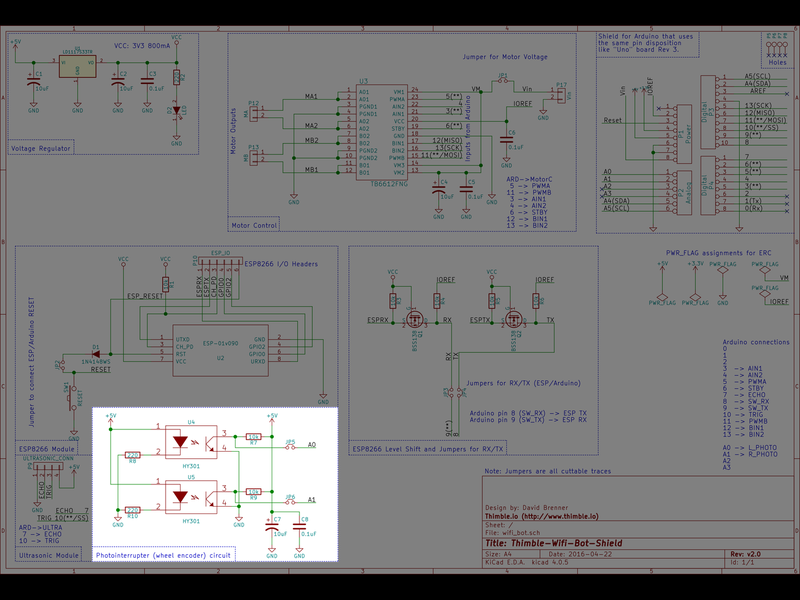Click "ESP8266 Level Shift and Jumpers" label
800x600 pixels.
(x=428, y=449)
